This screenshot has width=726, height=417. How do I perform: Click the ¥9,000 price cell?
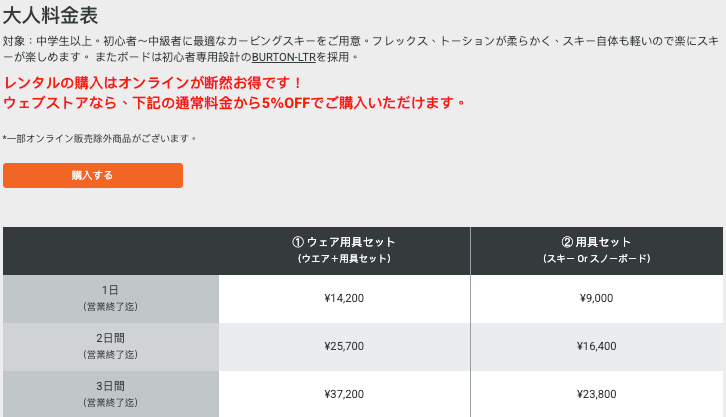(597, 298)
